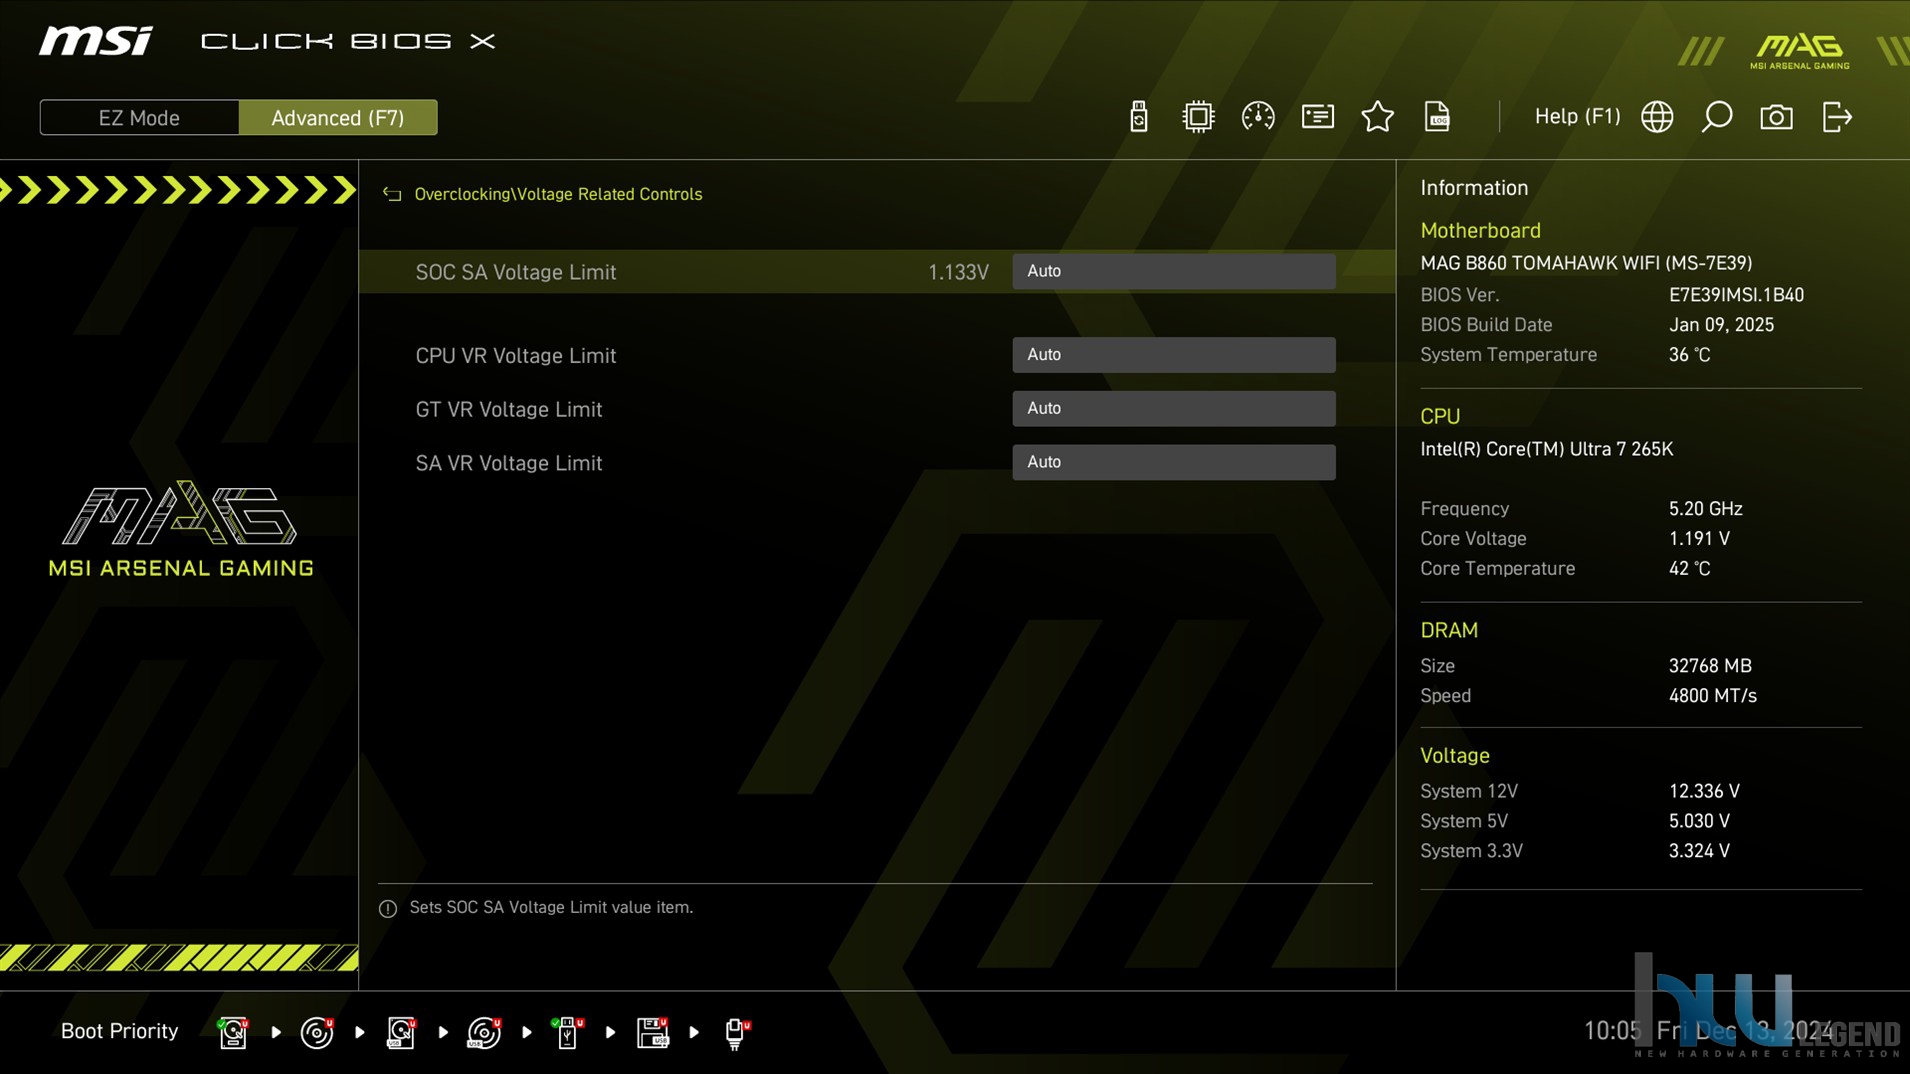Select the USB flash drive boot device icon
Screen dimensions: 1910x1074
point(568,1032)
